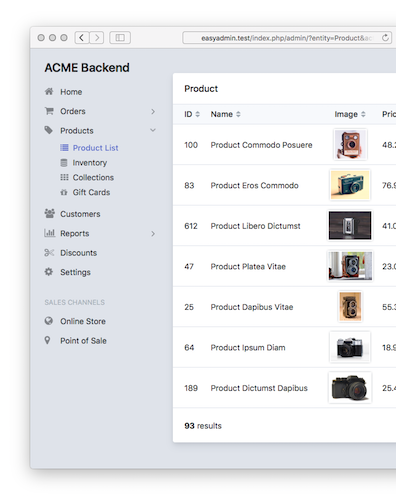This screenshot has height=500, width=396.
Task: Click the Reports bar chart icon
Action: [x=49, y=233]
